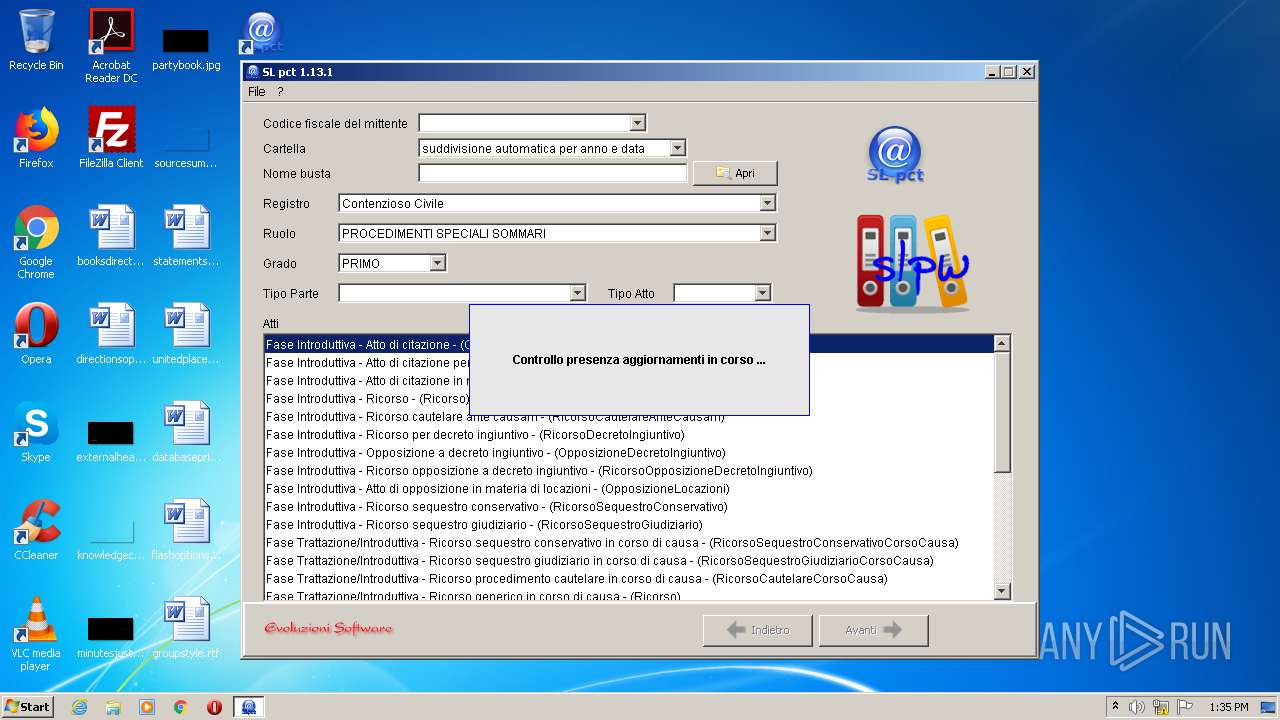Select Ricorso per decreto ingiuntivo row
1280x720 pixels.
[629, 435]
